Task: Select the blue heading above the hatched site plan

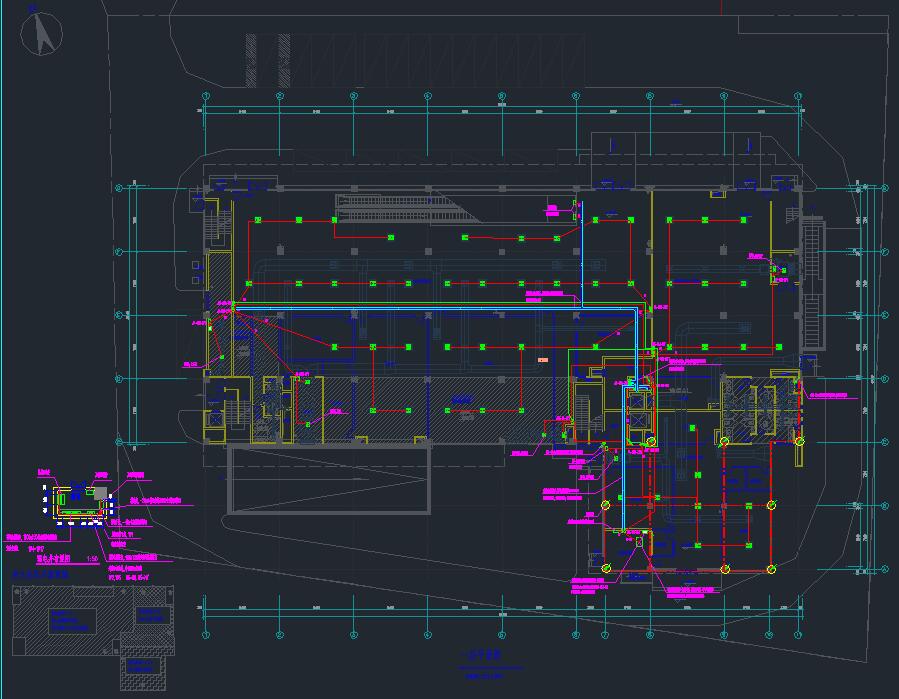Action: 40,576
